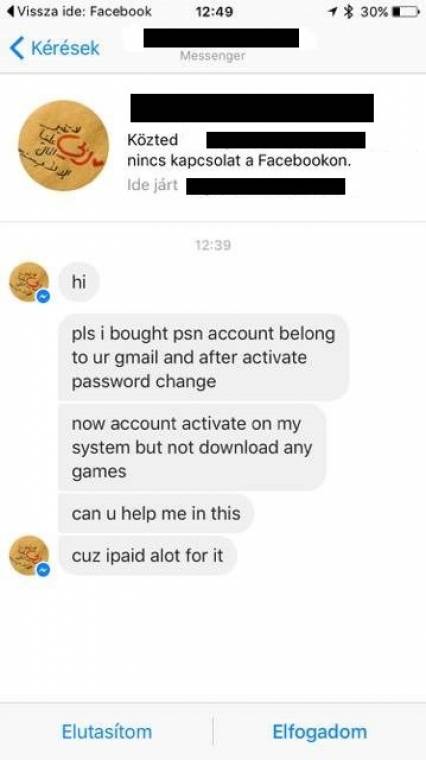426x760 pixels.
Task: Select 'now account activate' message bubble
Action: coord(192,447)
